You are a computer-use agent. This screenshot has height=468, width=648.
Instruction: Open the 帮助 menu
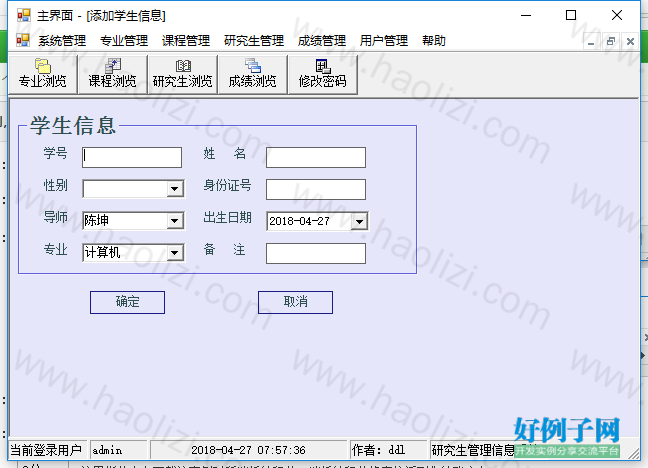(x=434, y=41)
